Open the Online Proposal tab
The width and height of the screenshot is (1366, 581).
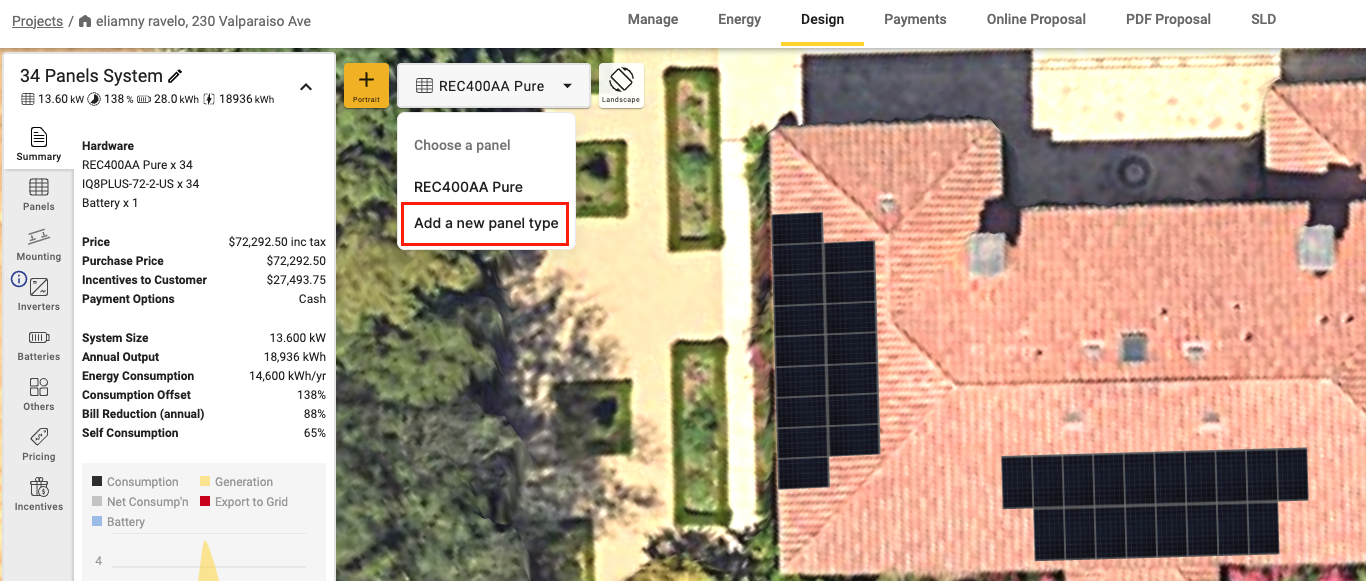[x=1036, y=20]
